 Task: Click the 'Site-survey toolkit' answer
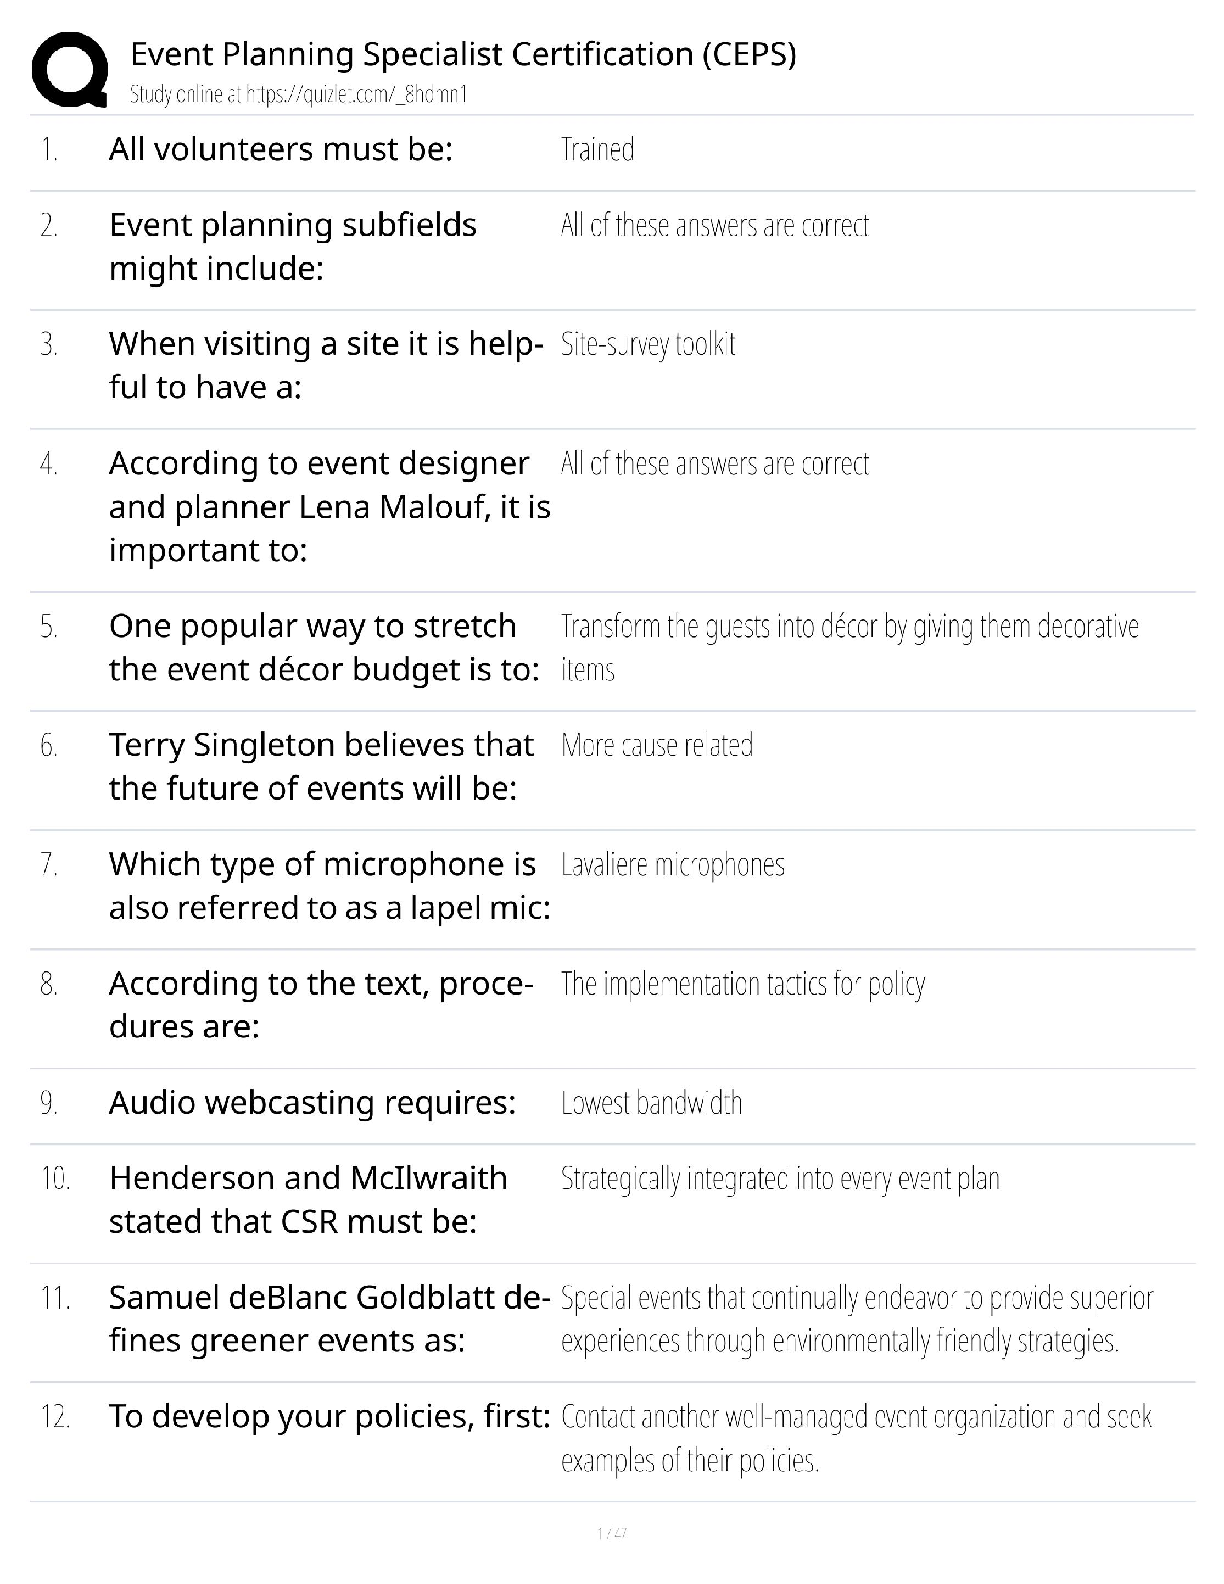click(x=648, y=344)
